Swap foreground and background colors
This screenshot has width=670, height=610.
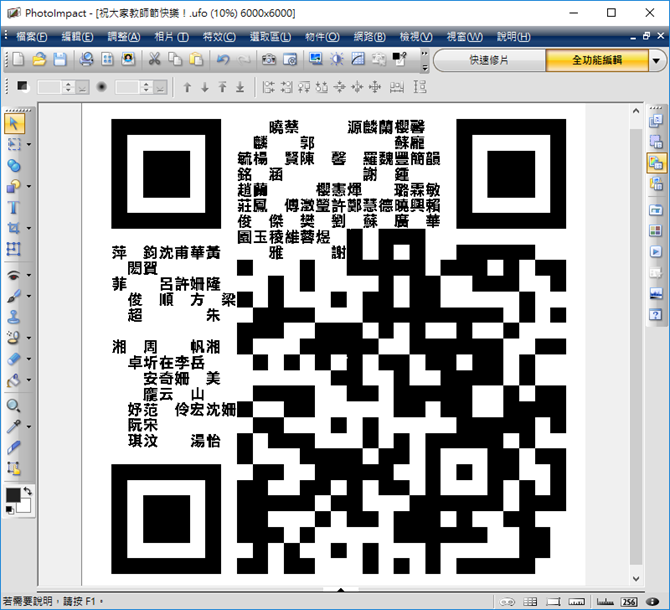(x=28, y=491)
